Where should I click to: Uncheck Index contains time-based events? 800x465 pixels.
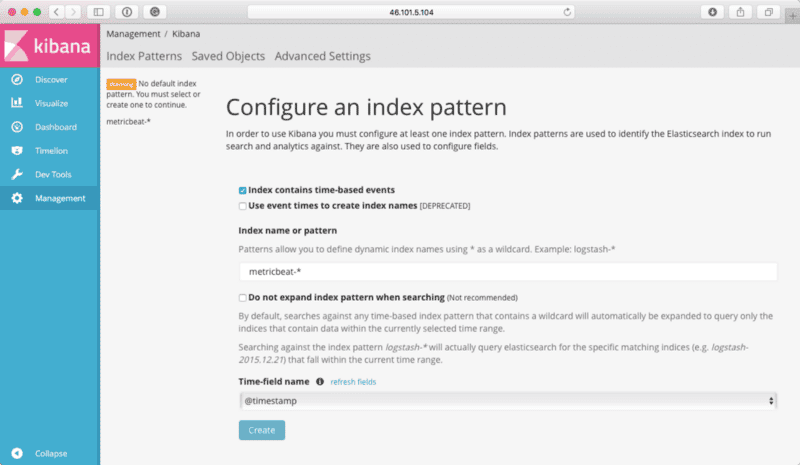click(243, 190)
